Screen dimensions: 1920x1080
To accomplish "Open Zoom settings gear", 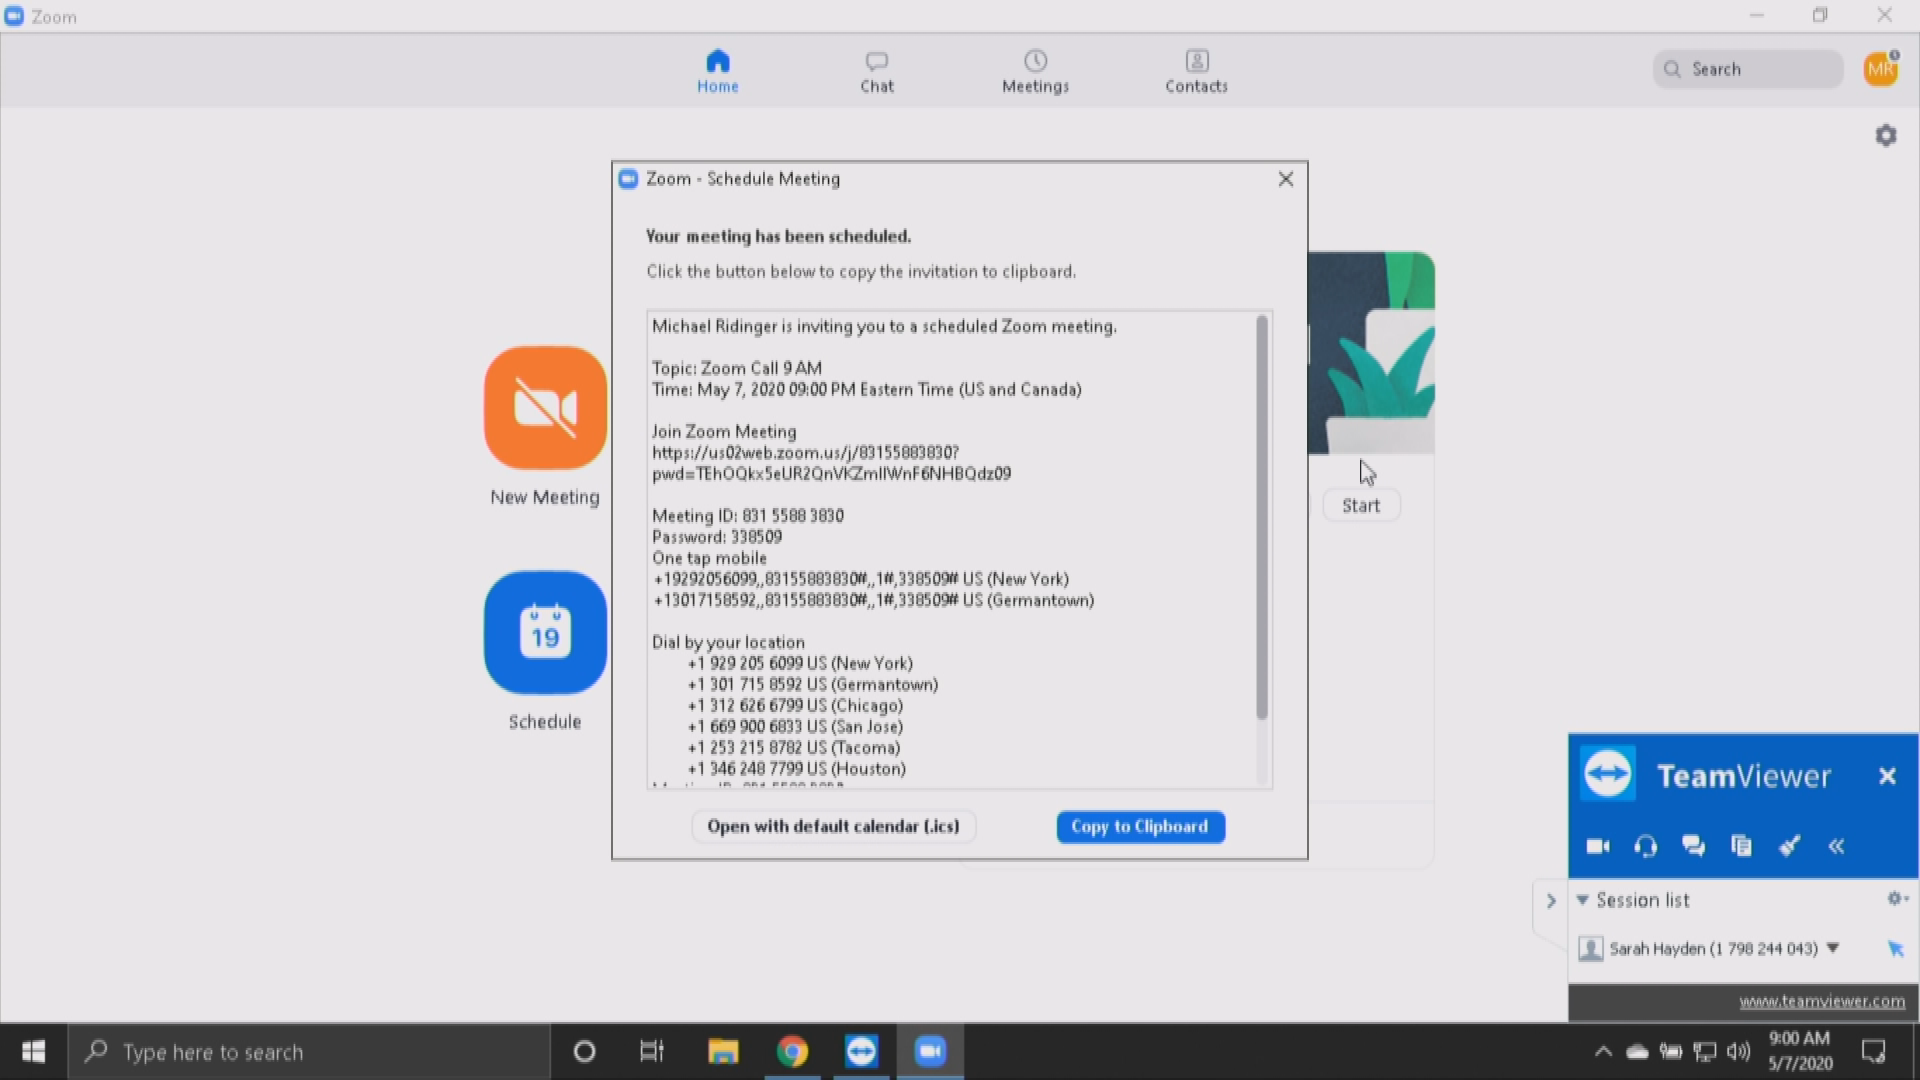I will click(x=1886, y=135).
